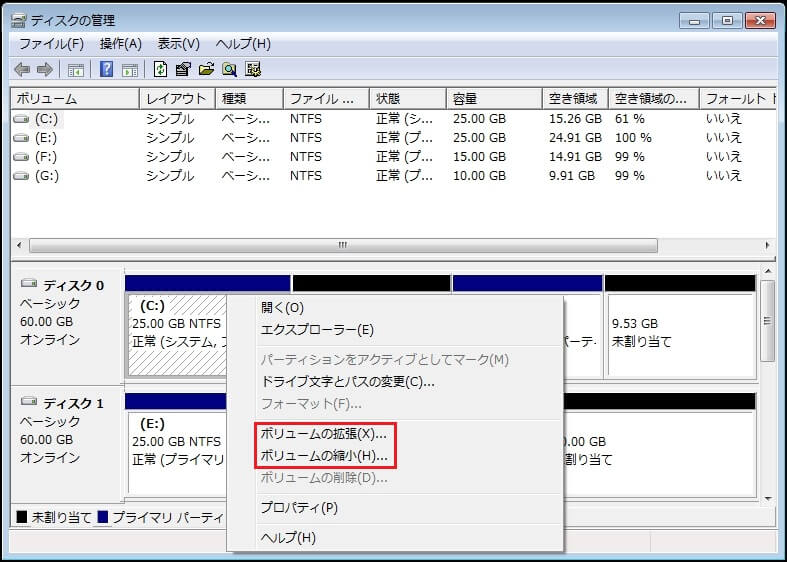The image size is (787, 562).
Task: Click the ディスクの管理 title bar icon
Action: [19, 21]
